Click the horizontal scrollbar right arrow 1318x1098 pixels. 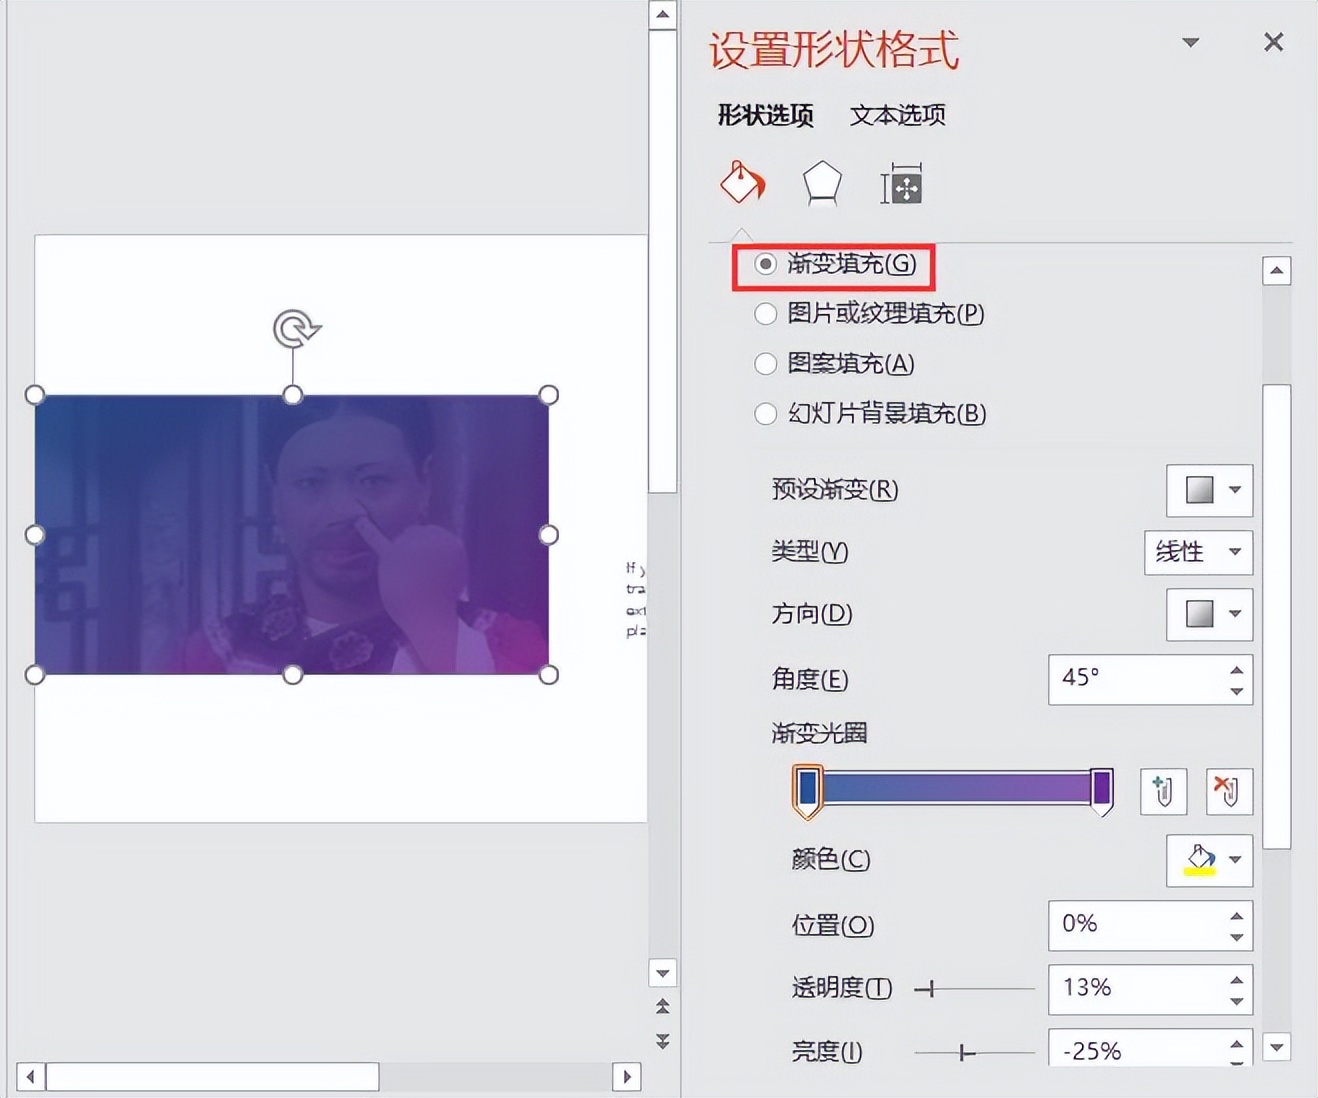pos(626,1077)
